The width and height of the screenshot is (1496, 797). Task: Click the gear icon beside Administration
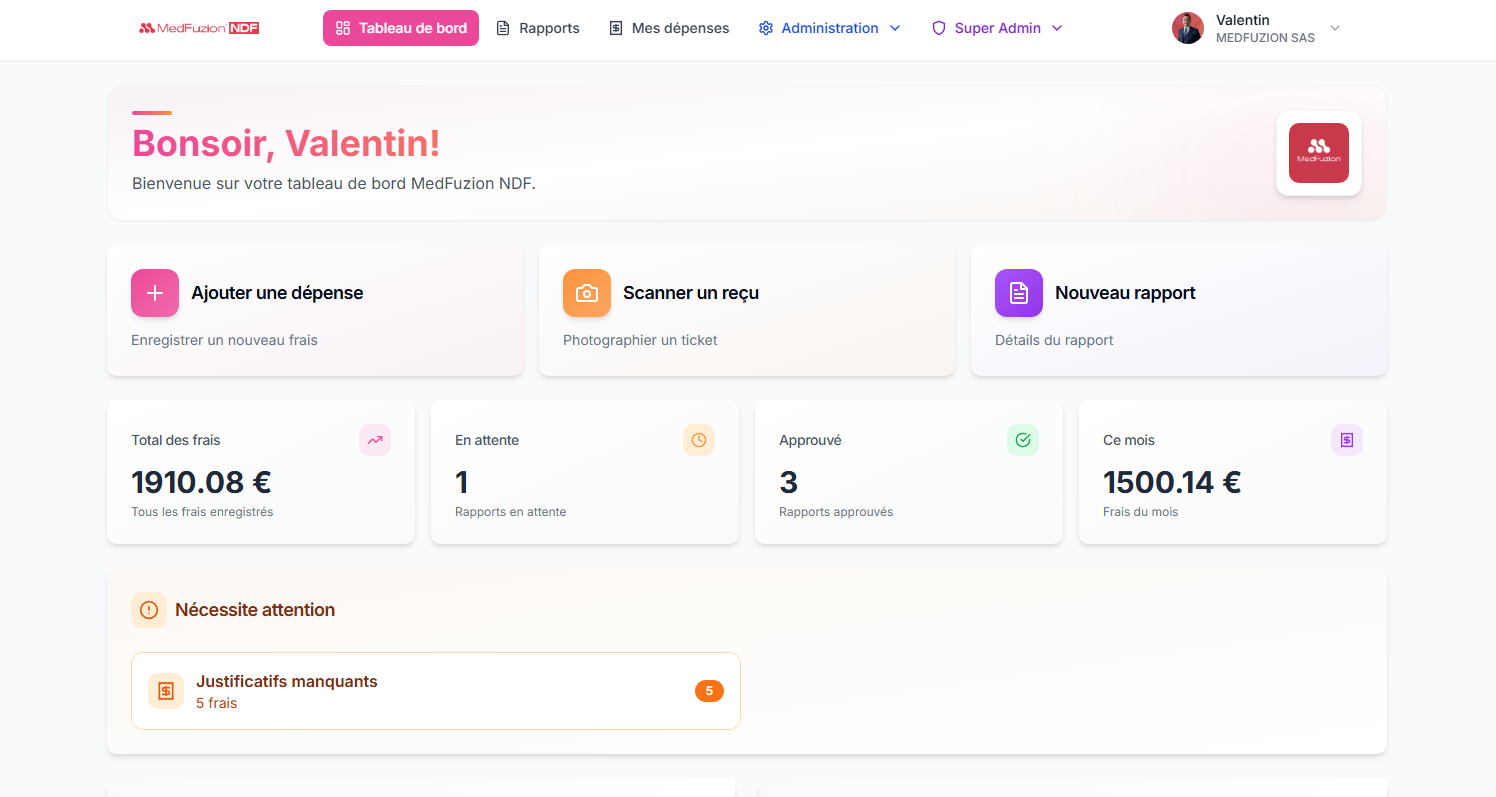click(766, 28)
